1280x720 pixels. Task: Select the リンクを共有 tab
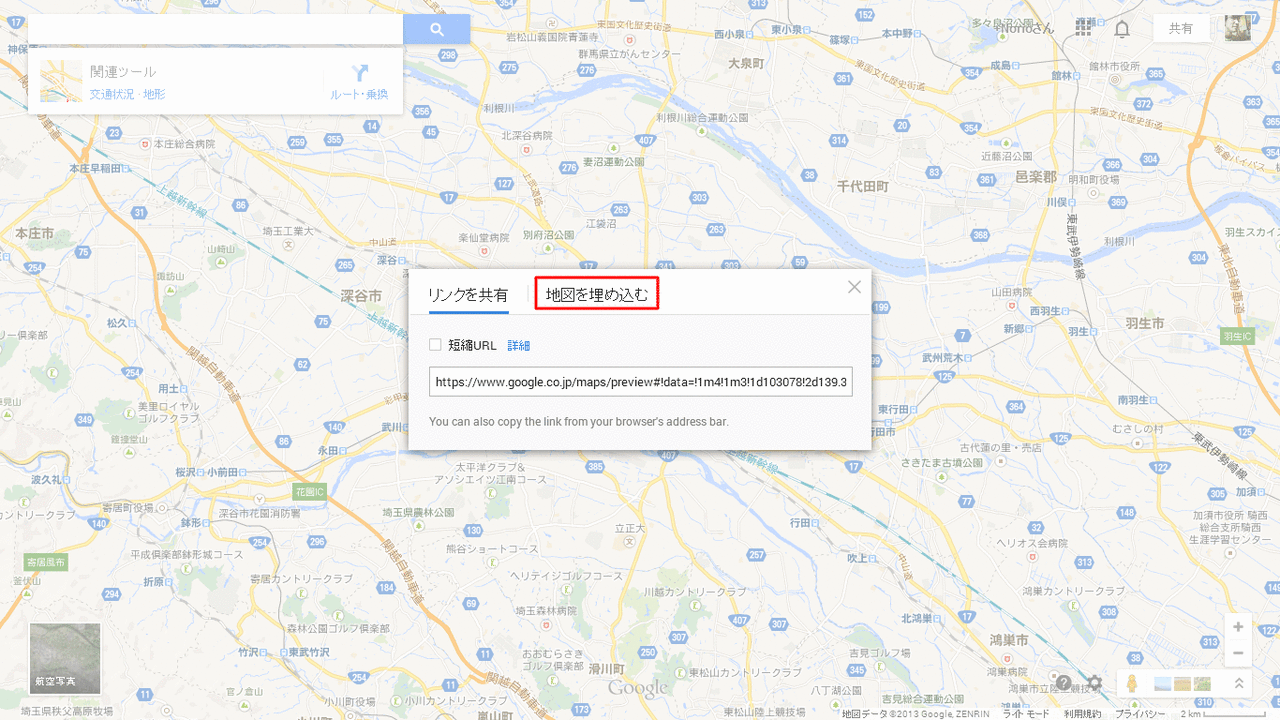[x=468, y=295]
